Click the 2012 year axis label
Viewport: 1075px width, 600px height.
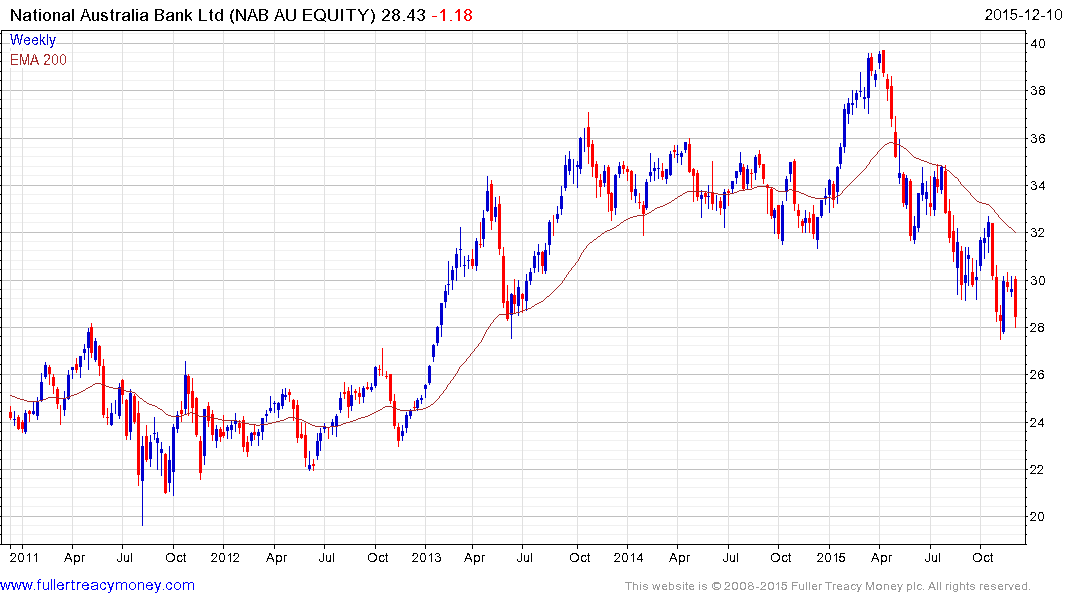pyautogui.click(x=225, y=557)
